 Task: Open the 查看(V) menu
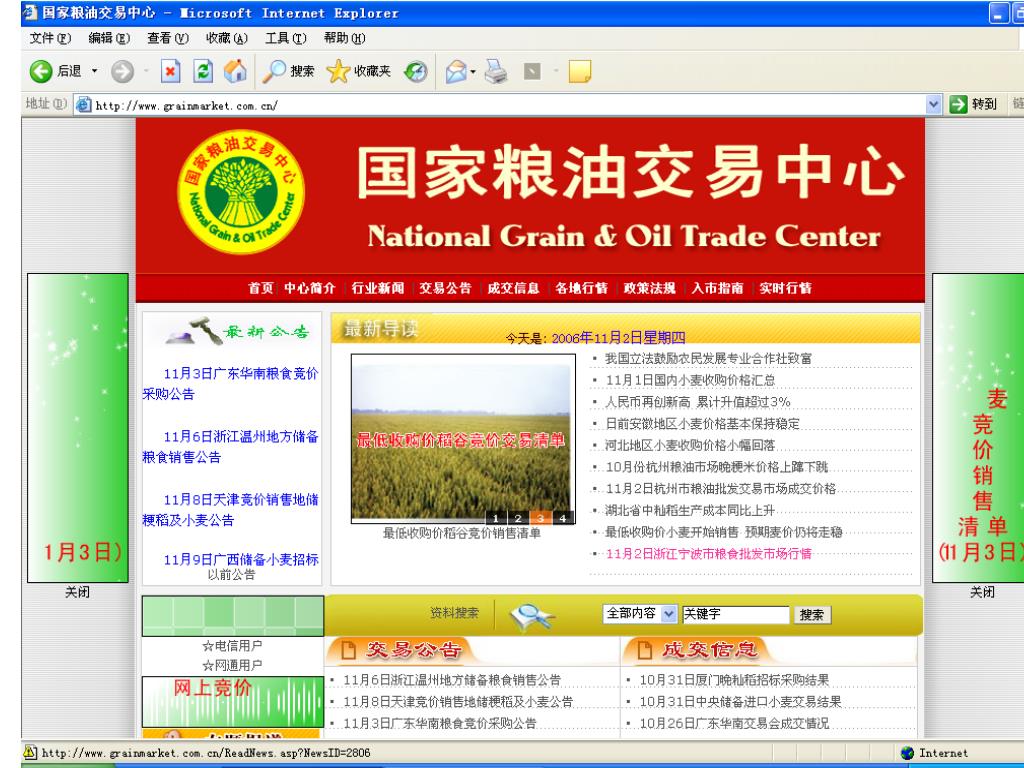(x=168, y=38)
